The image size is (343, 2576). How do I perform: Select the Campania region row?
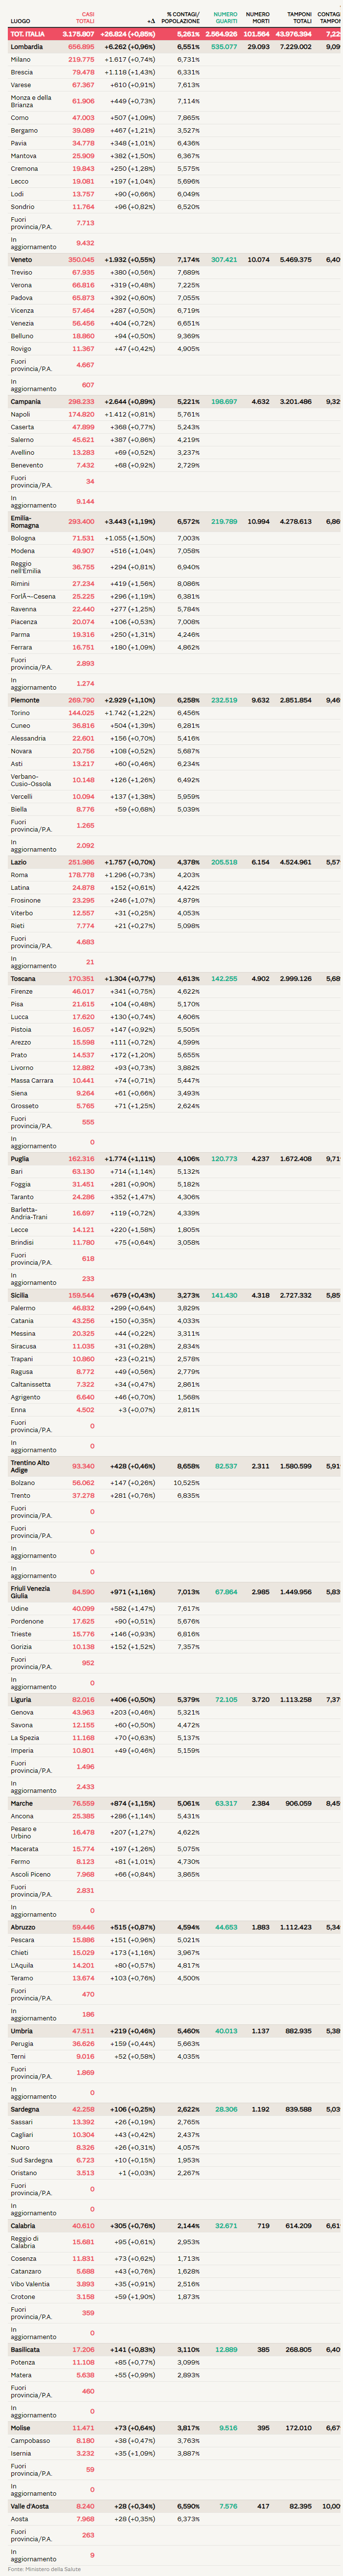(x=174, y=402)
